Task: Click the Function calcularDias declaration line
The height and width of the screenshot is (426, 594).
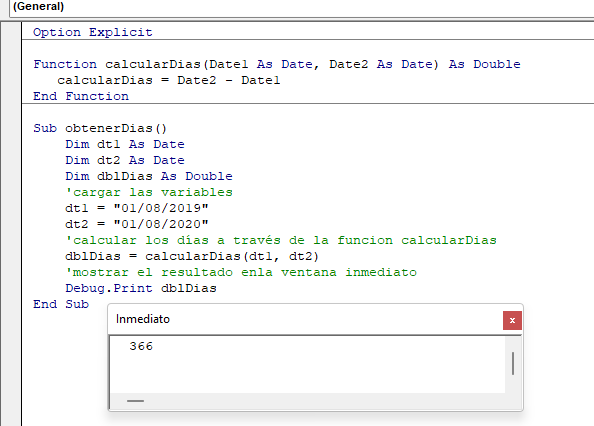Action: pos(277,64)
